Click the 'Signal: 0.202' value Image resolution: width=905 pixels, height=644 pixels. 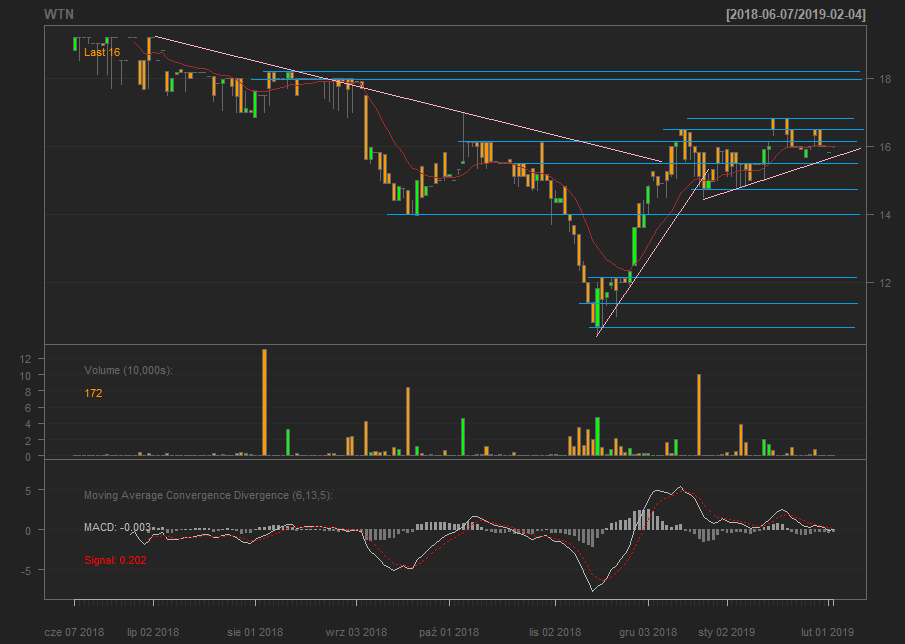(x=115, y=560)
